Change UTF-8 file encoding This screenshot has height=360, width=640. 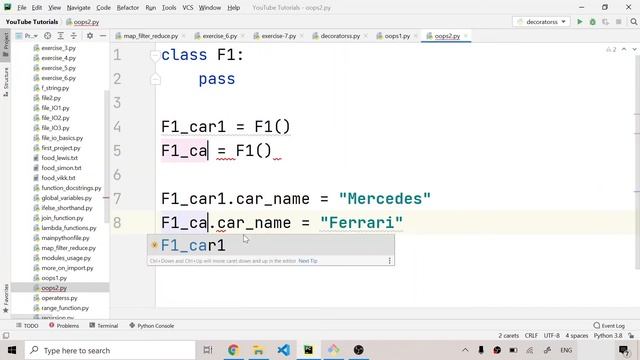tap(551, 336)
